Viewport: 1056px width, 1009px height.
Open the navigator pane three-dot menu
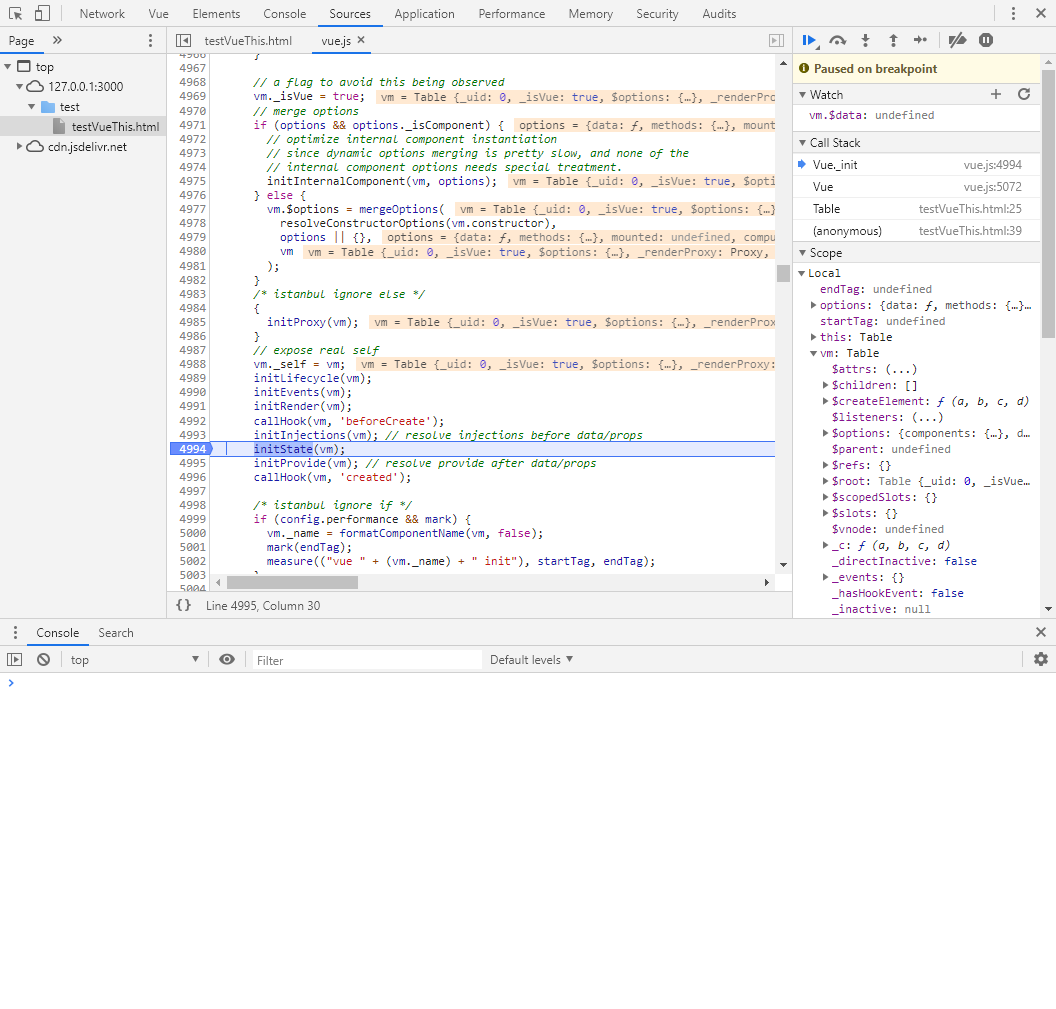(x=150, y=40)
